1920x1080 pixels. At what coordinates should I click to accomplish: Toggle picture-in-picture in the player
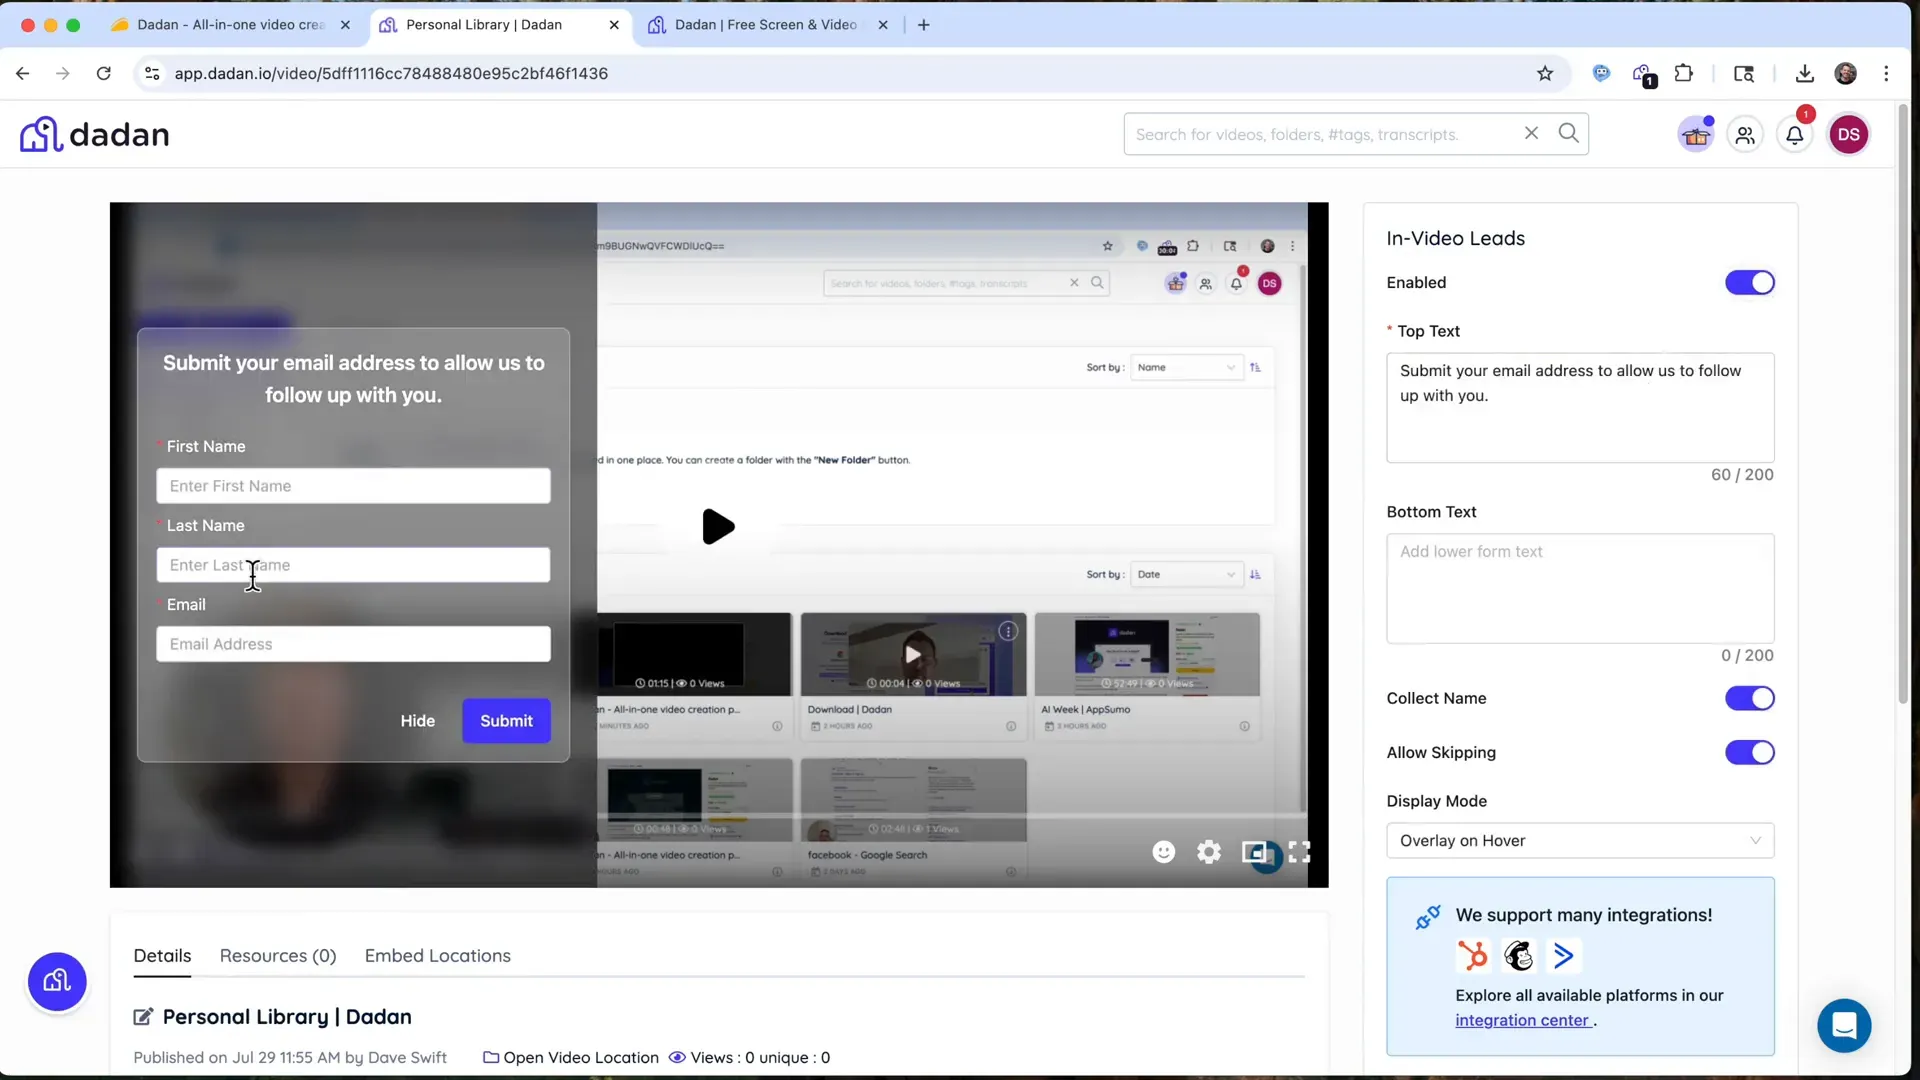(1255, 852)
